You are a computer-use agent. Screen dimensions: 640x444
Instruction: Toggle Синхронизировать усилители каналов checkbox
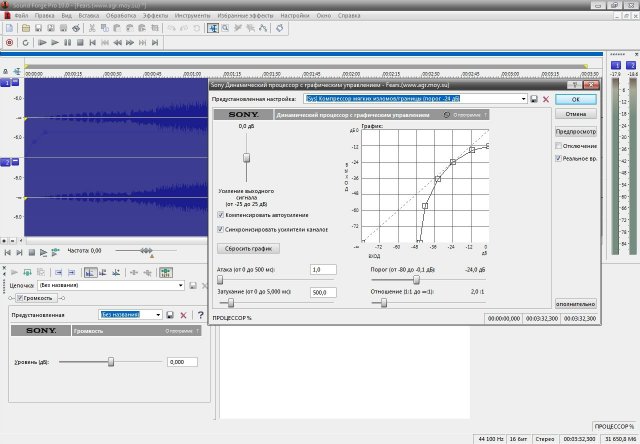[x=221, y=228]
